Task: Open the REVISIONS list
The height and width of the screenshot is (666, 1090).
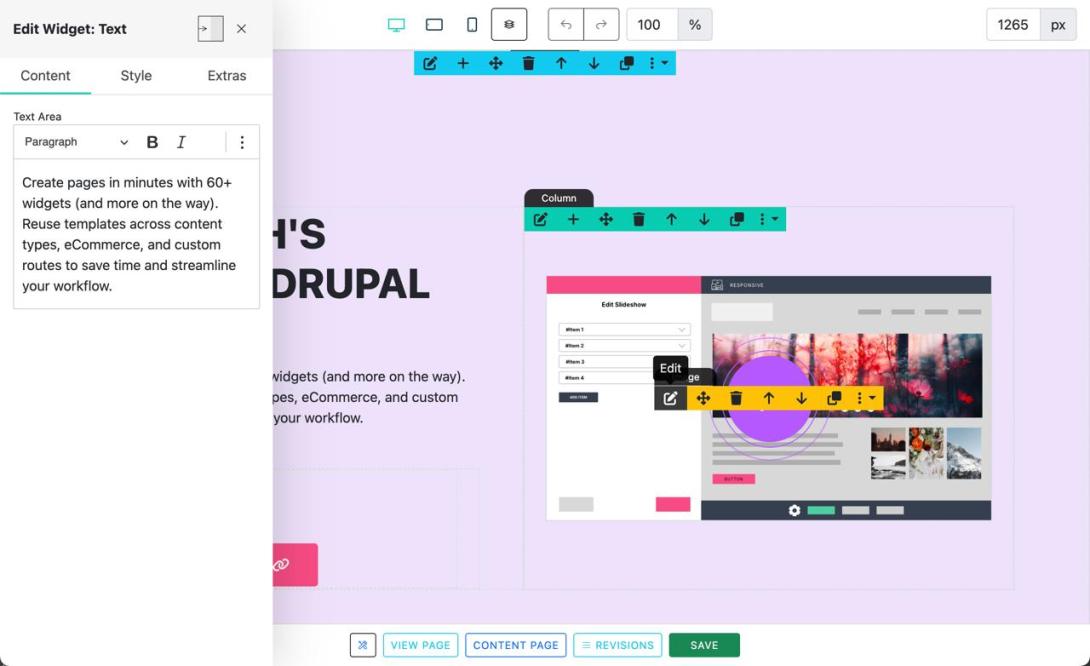Action: click(x=618, y=645)
